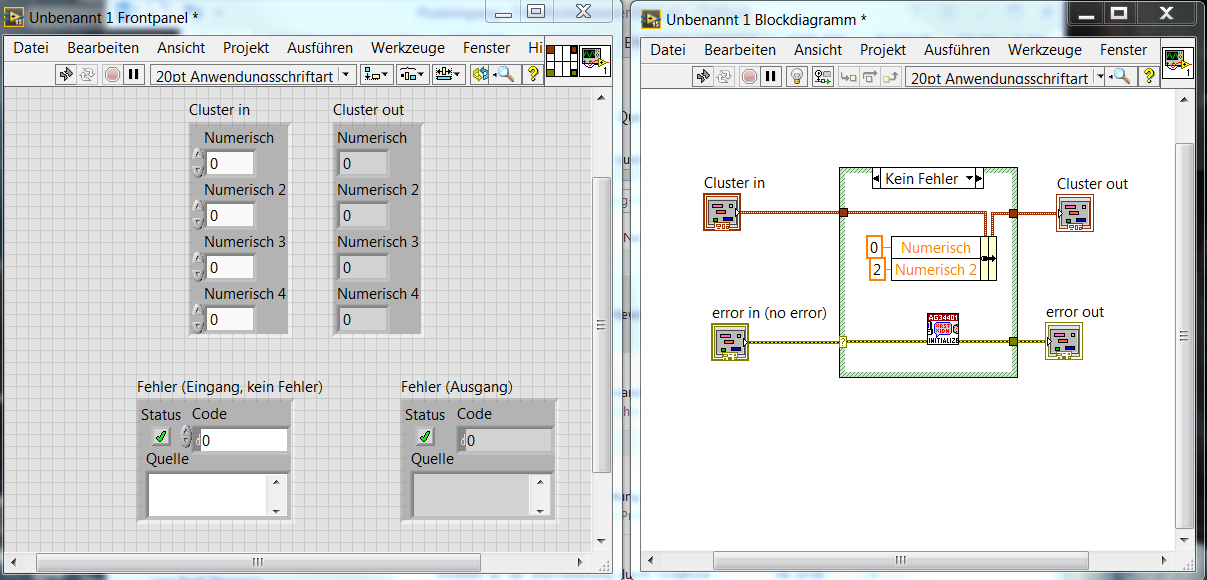The image size is (1207, 580).
Task: Click Code field in Fehler (Eingang)
Action: 243,440
